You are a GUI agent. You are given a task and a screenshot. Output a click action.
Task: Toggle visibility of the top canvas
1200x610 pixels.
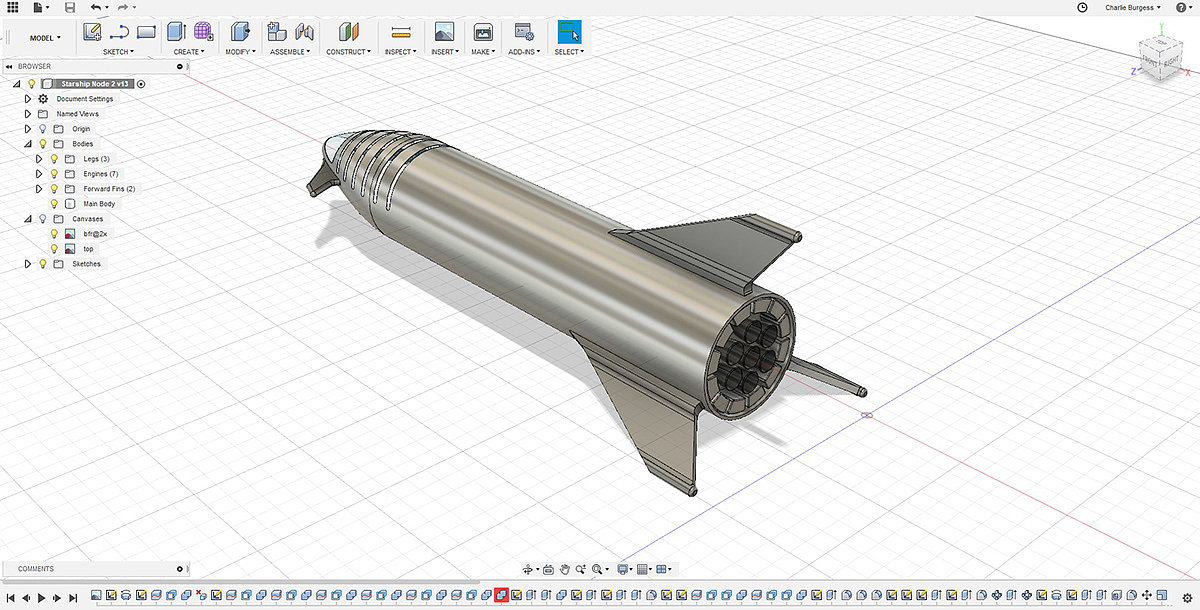(55, 249)
